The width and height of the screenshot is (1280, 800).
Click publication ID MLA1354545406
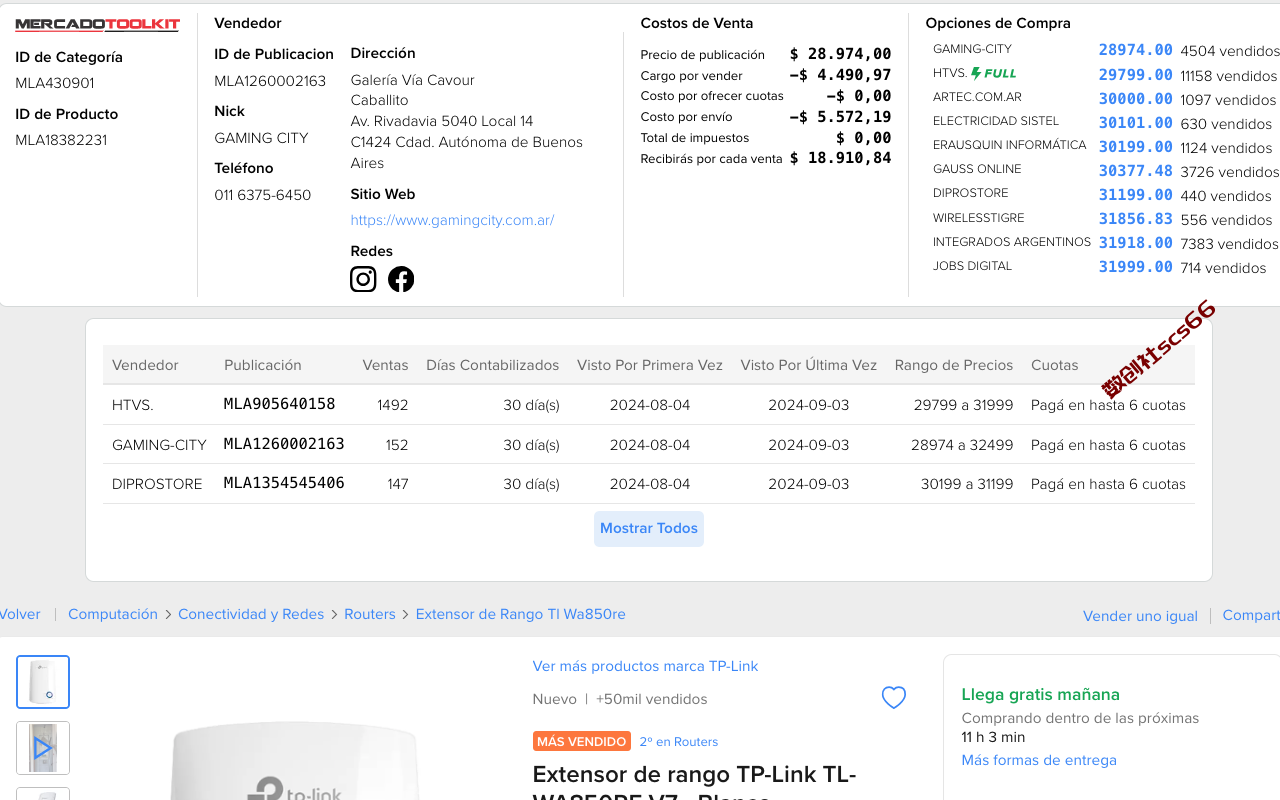[x=284, y=483]
